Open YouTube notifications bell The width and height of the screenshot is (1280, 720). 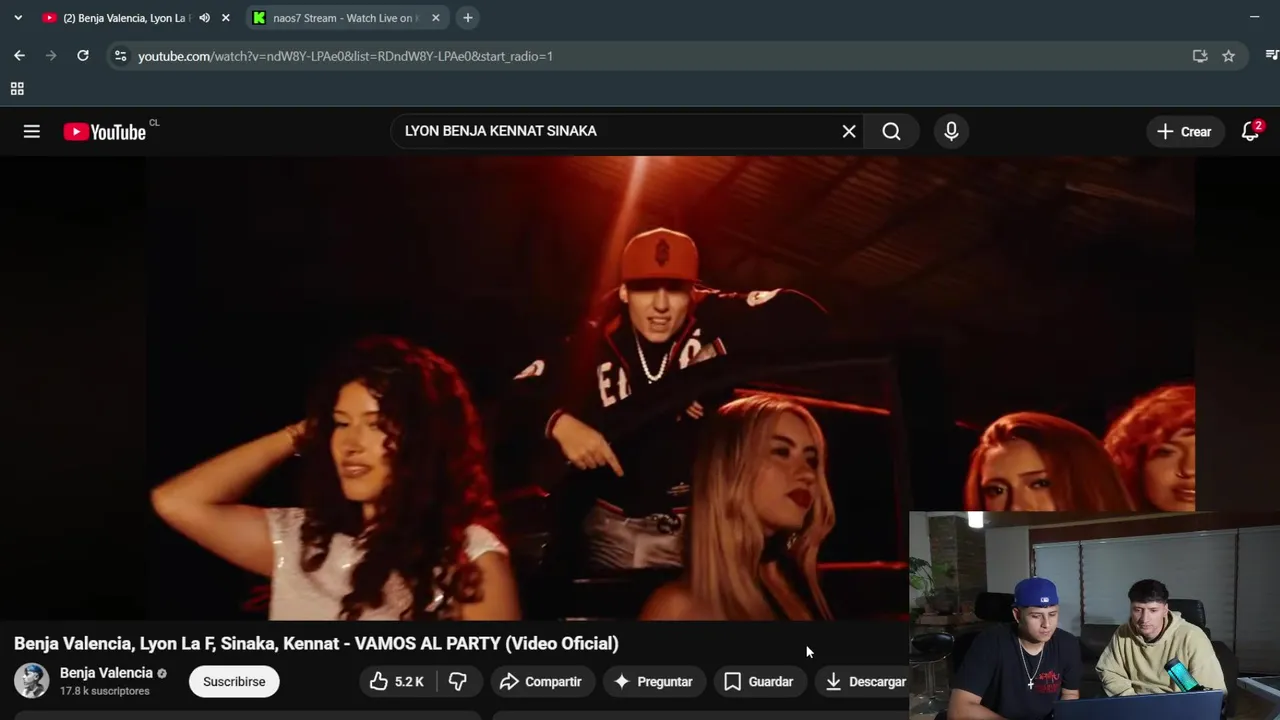tap(1250, 131)
